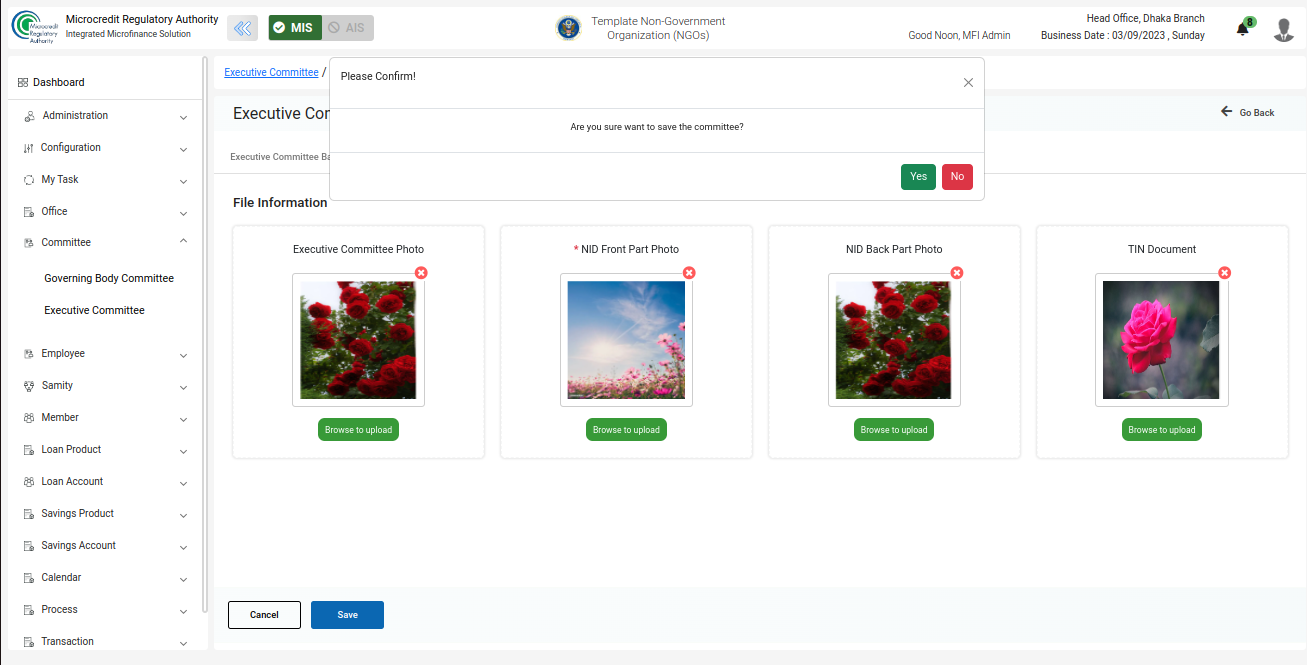Click the Loan Account sidebar icon
Viewport: 1307px width, 665px height.
tap(29, 482)
